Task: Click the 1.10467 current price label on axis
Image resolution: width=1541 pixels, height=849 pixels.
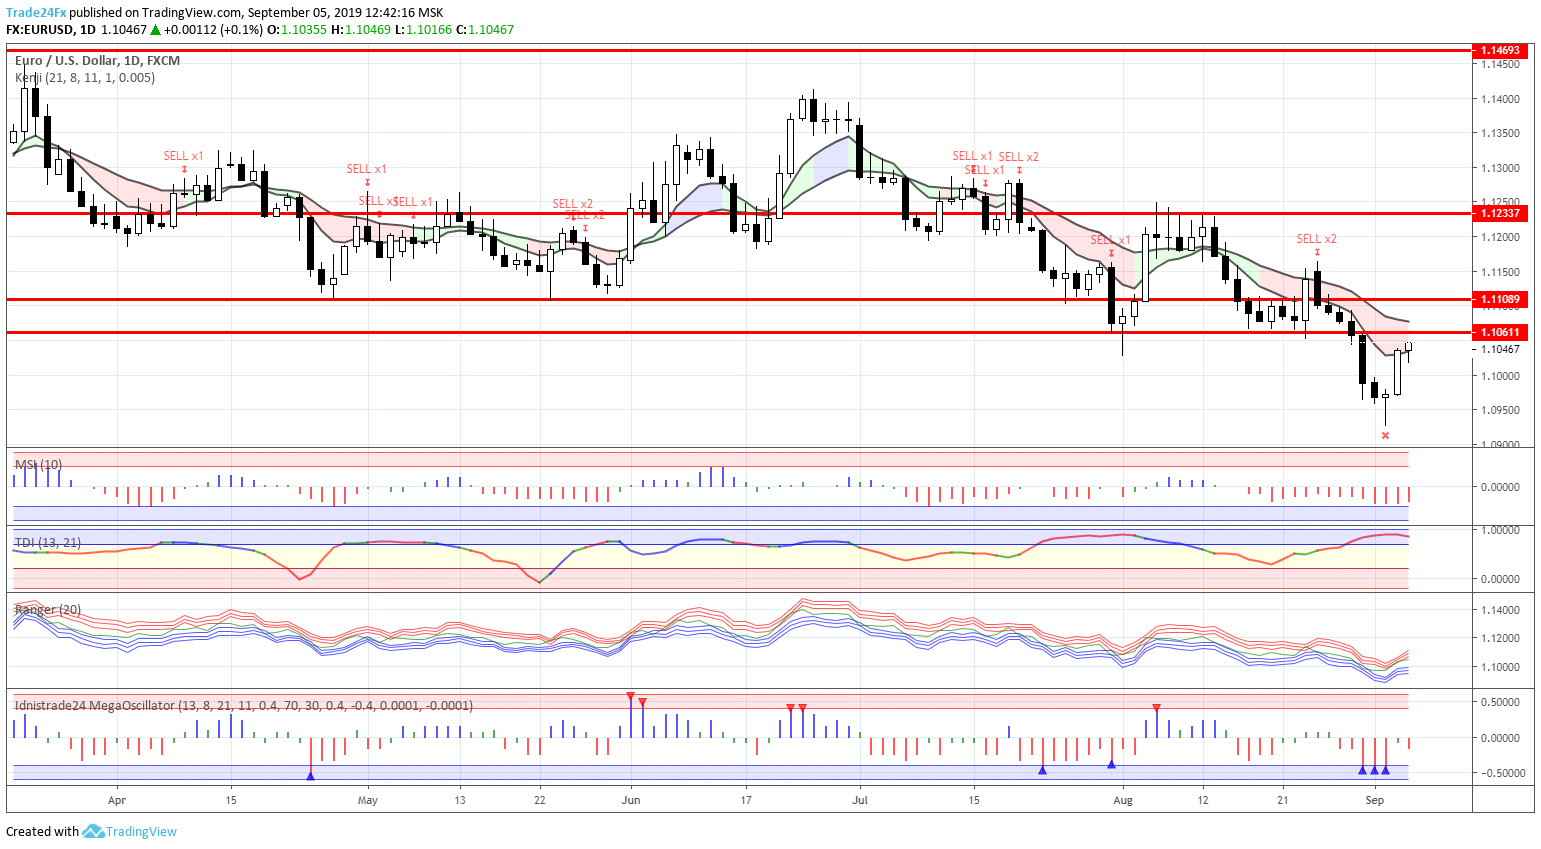Action: pos(1500,349)
